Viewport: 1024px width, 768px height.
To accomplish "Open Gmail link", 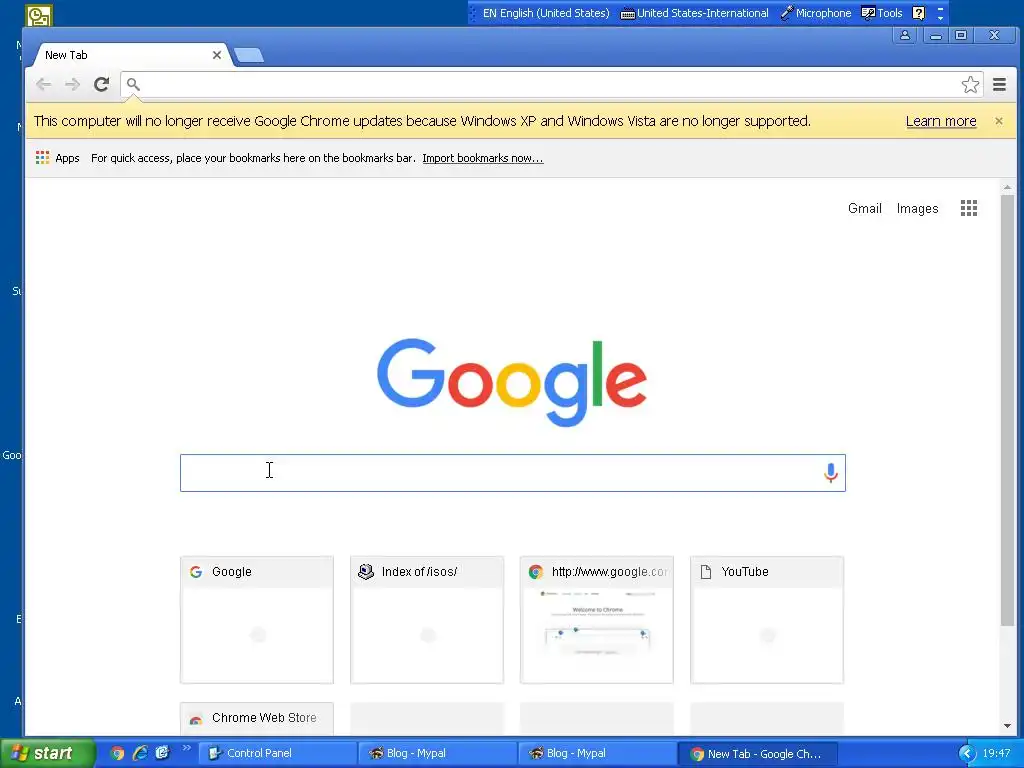I will [x=865, y=208].
